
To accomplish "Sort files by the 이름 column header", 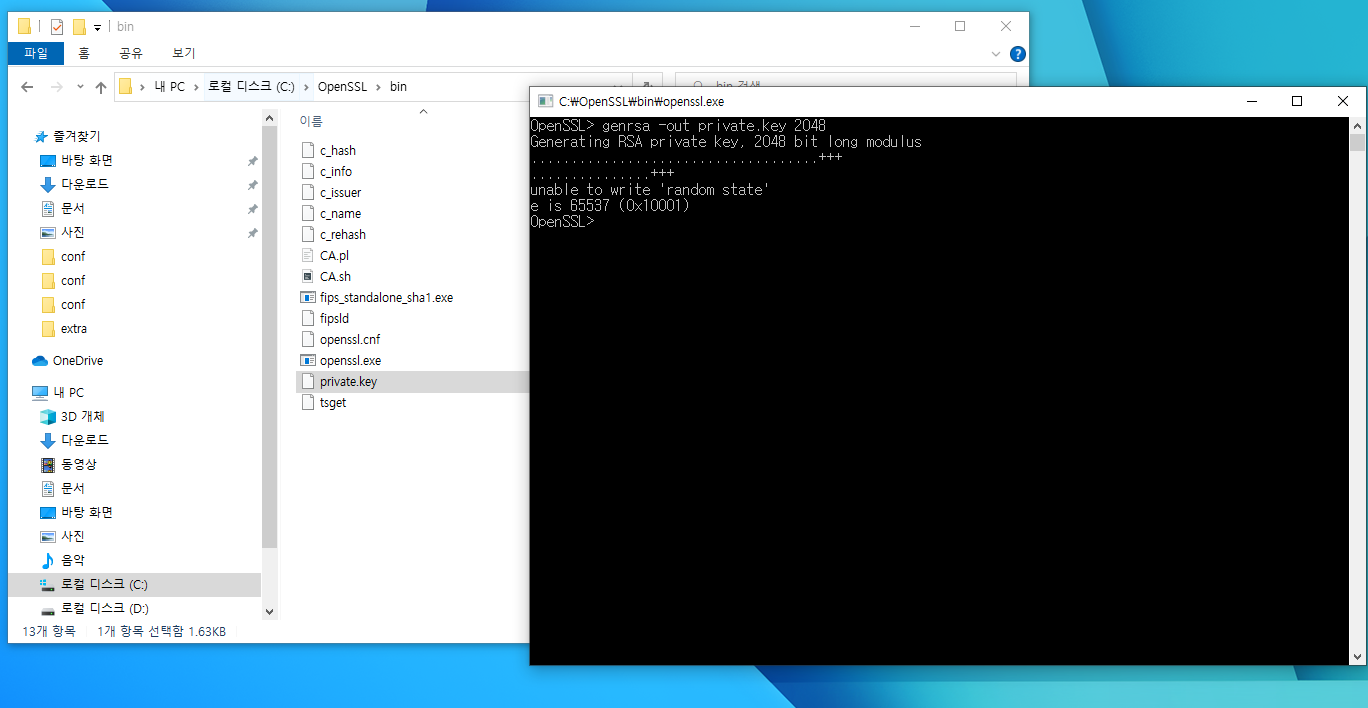I will (311, 121).
